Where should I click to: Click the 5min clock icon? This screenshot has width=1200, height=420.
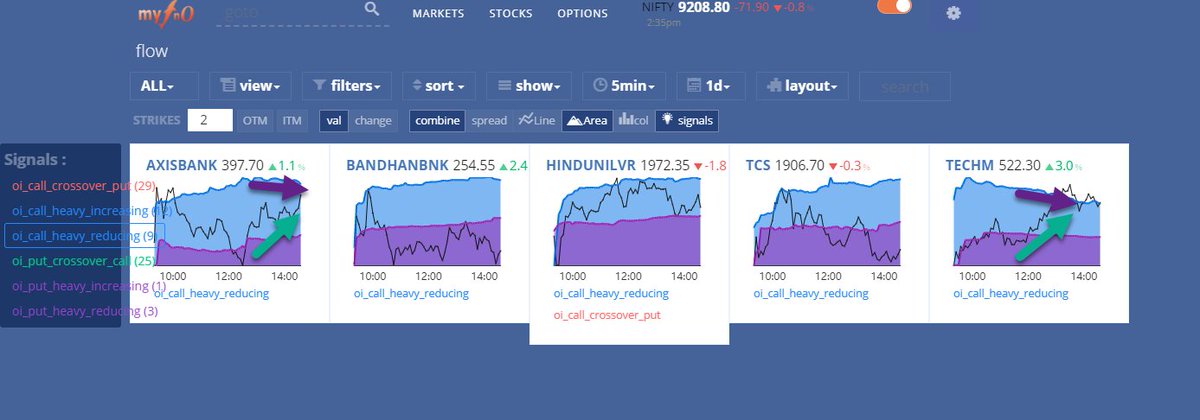tap(600, 86)
